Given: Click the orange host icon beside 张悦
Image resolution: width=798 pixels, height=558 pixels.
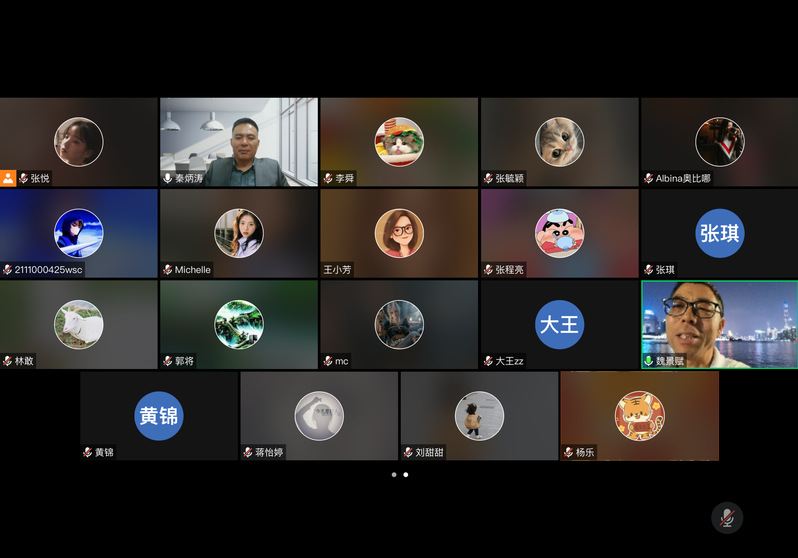Looking at the screenshot, I should 8,178.
